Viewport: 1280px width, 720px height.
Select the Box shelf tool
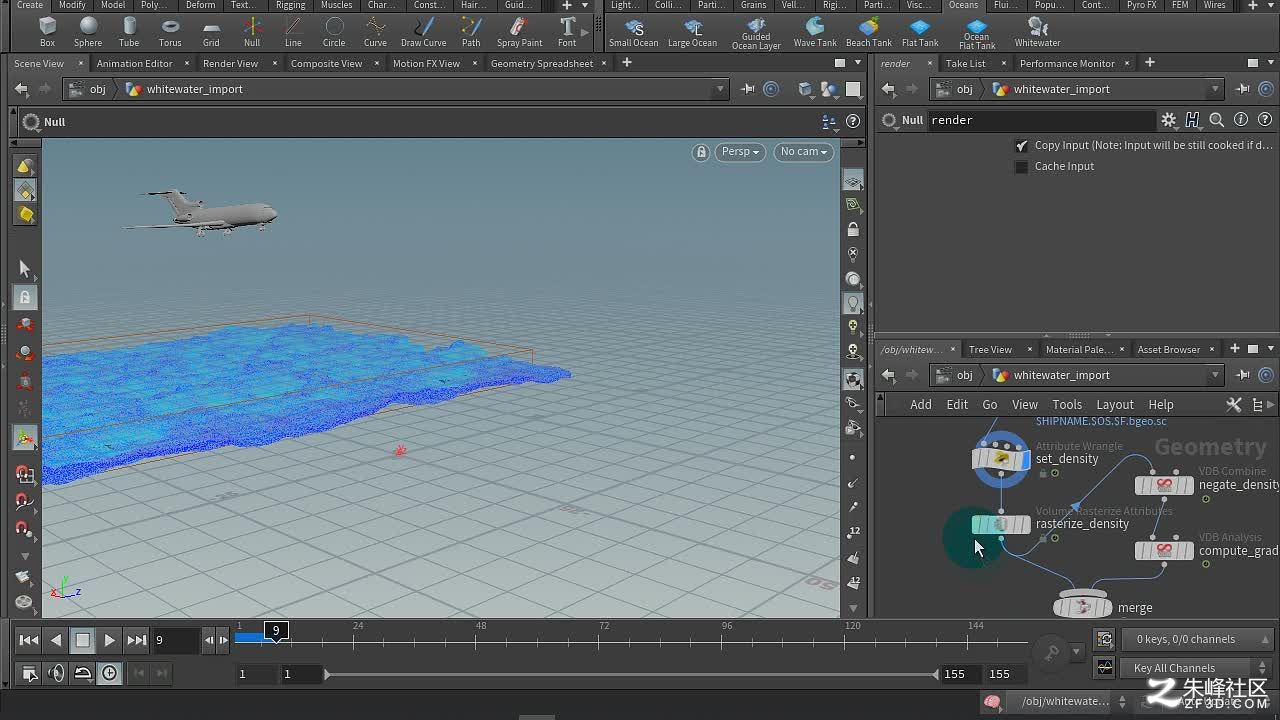point(47,31)
